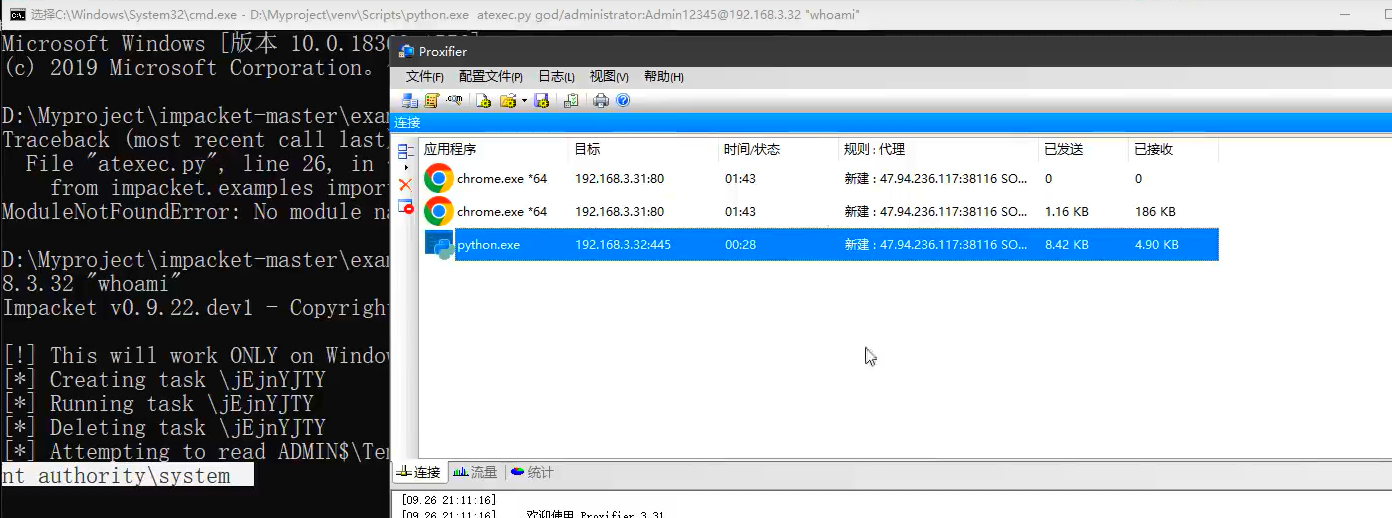Screen dimensions: 1392x518
Task: Open the 配置文件(P) menu
Action: click(x=491, y=77)
